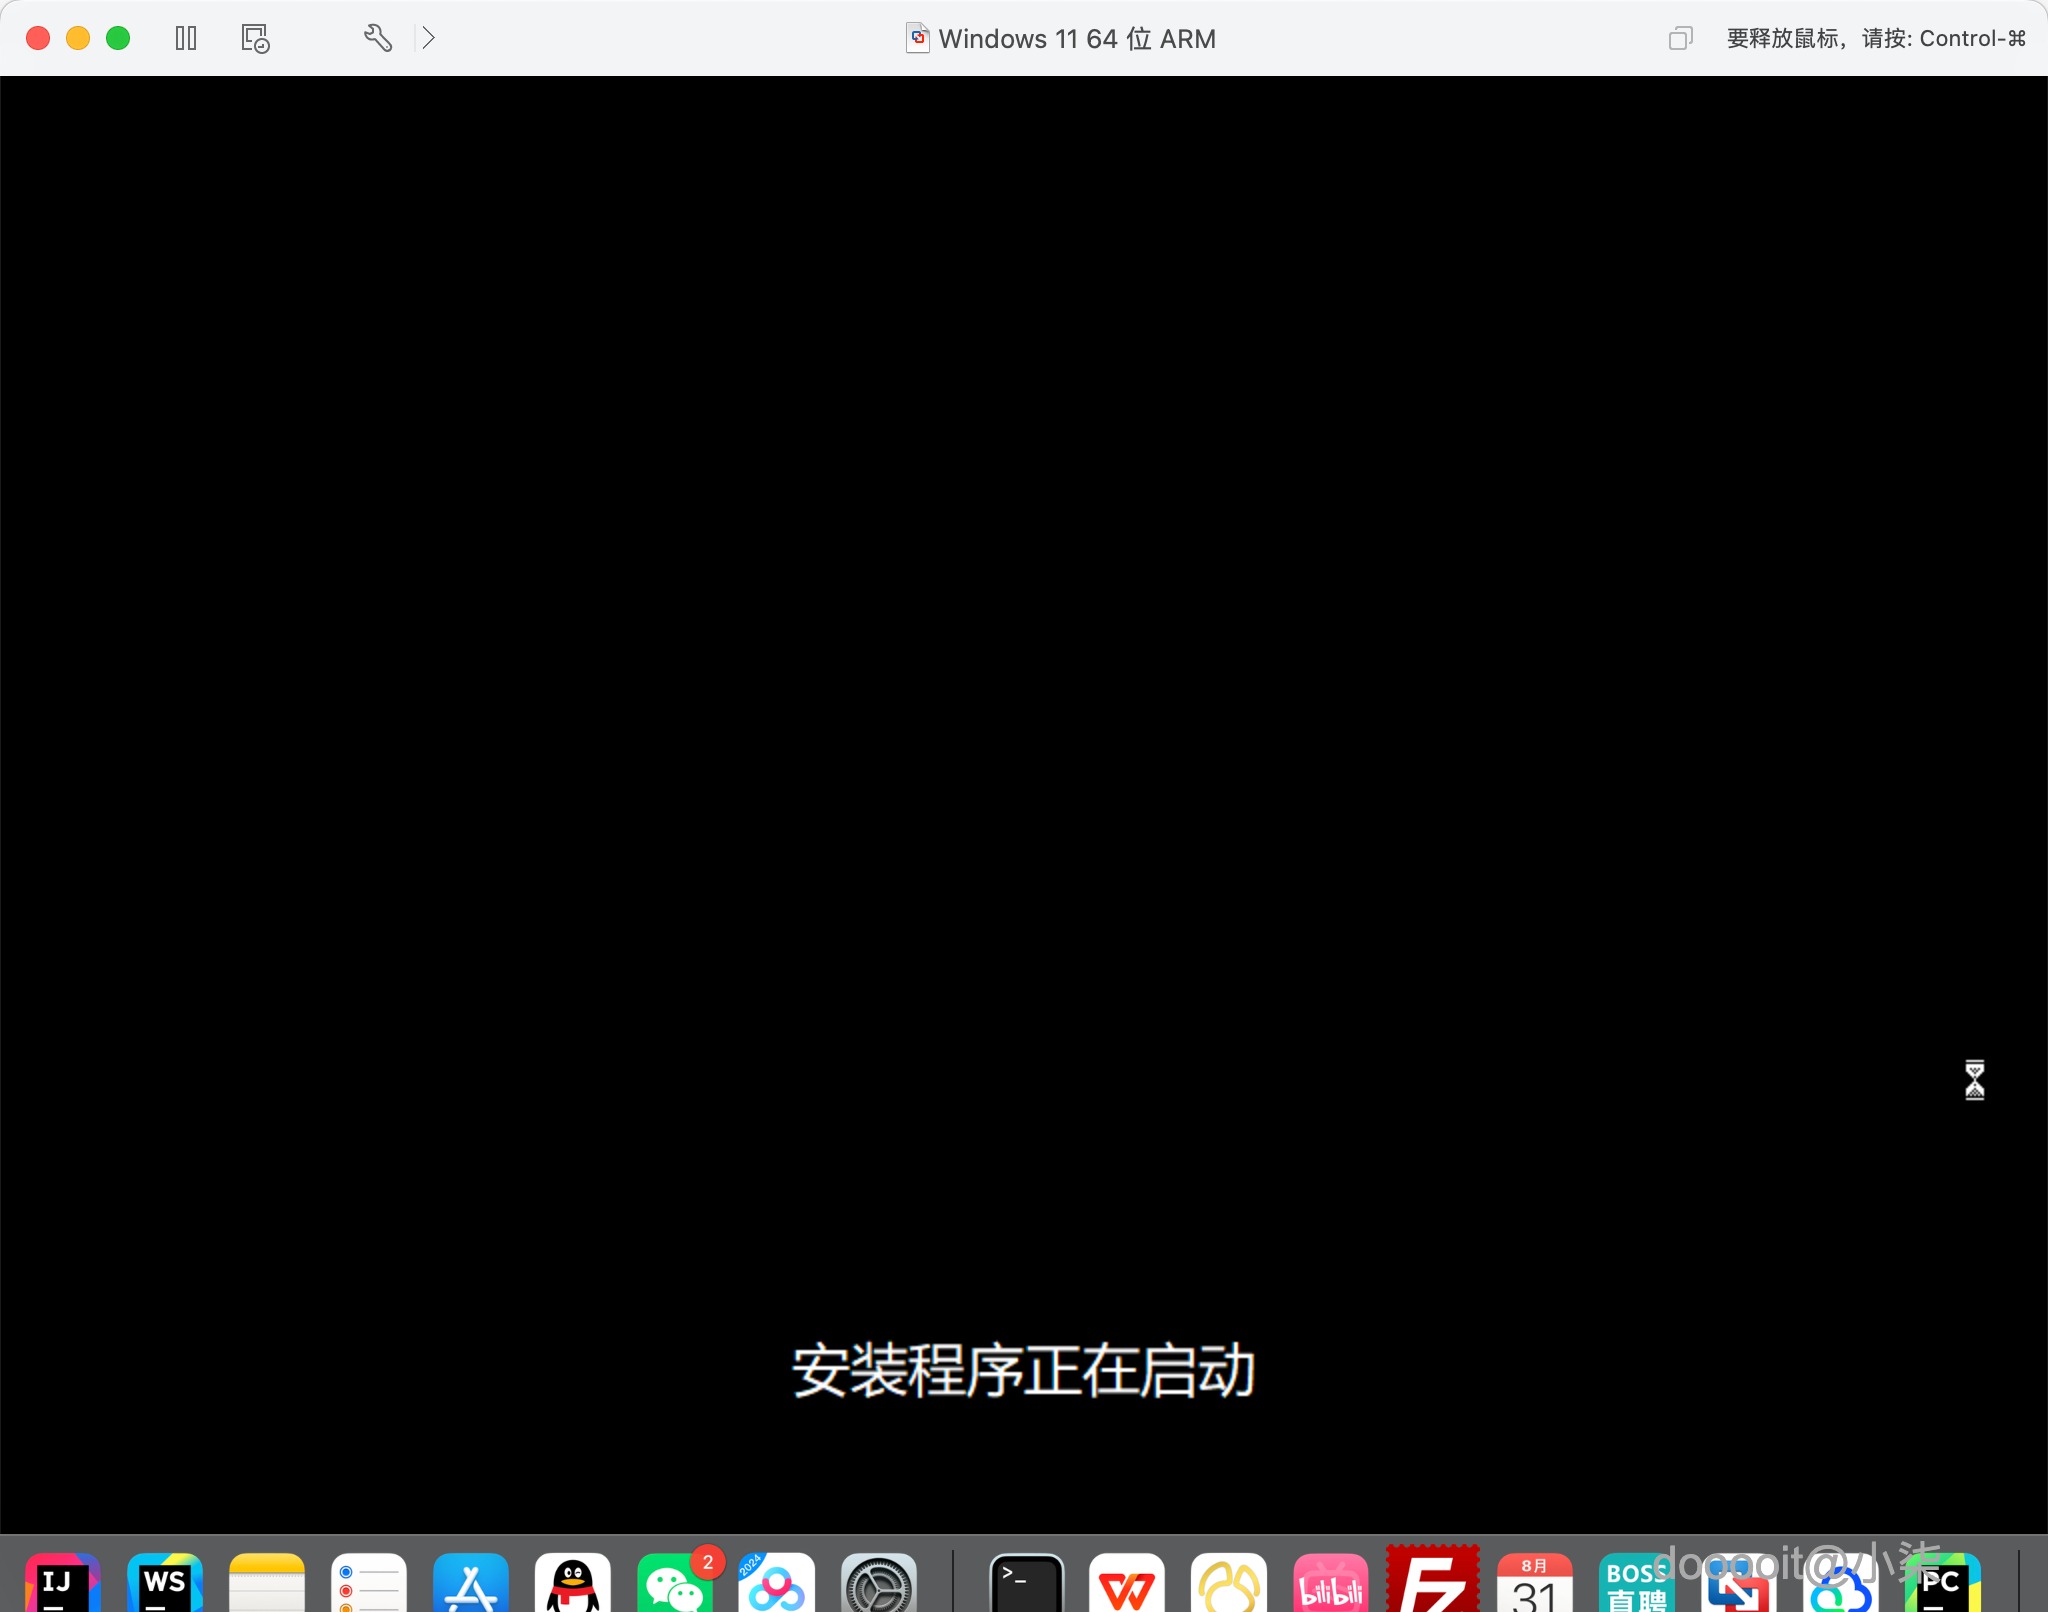This screenshot has height=1612, width=2048.
Task: Suspend the virtual machine with the pause icon
Action: [186, 38]
